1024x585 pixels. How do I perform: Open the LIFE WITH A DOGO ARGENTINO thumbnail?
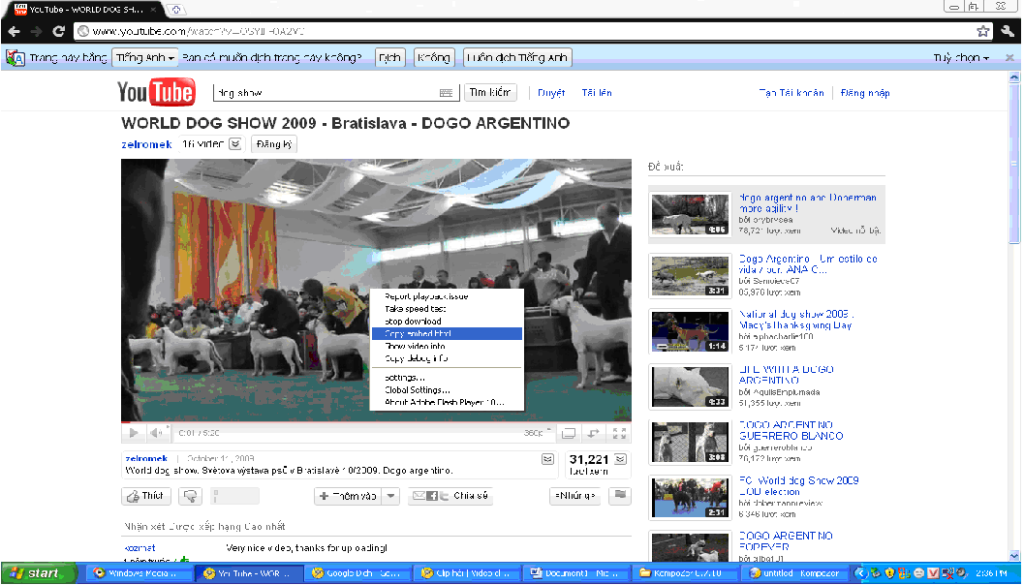(x=690, y=387)
